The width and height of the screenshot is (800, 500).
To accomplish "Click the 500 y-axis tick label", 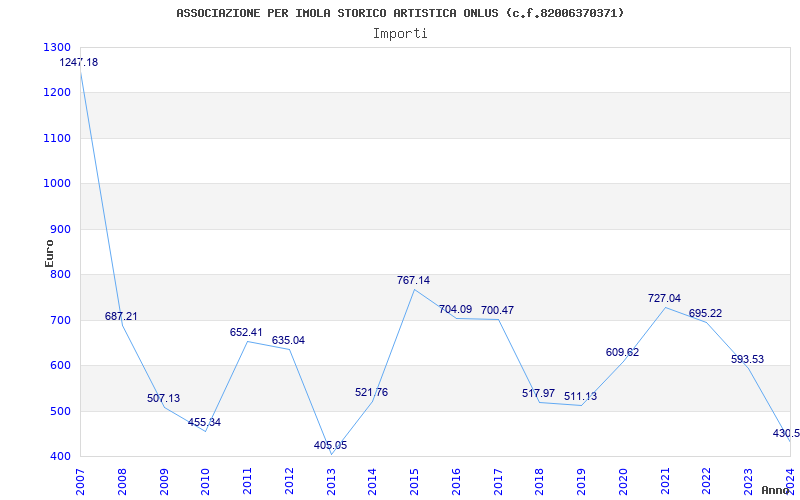I will pos(61,411).
